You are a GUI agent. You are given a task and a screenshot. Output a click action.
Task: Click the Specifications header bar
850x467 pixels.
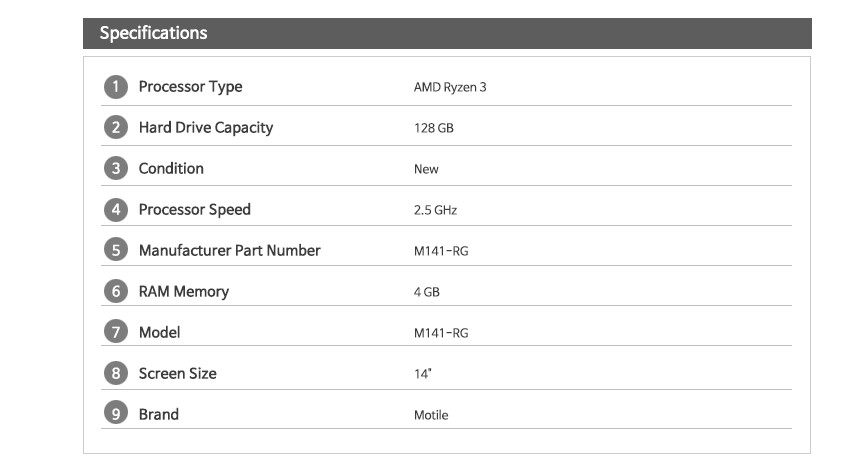pyautogui.click(x=447, y=33)
